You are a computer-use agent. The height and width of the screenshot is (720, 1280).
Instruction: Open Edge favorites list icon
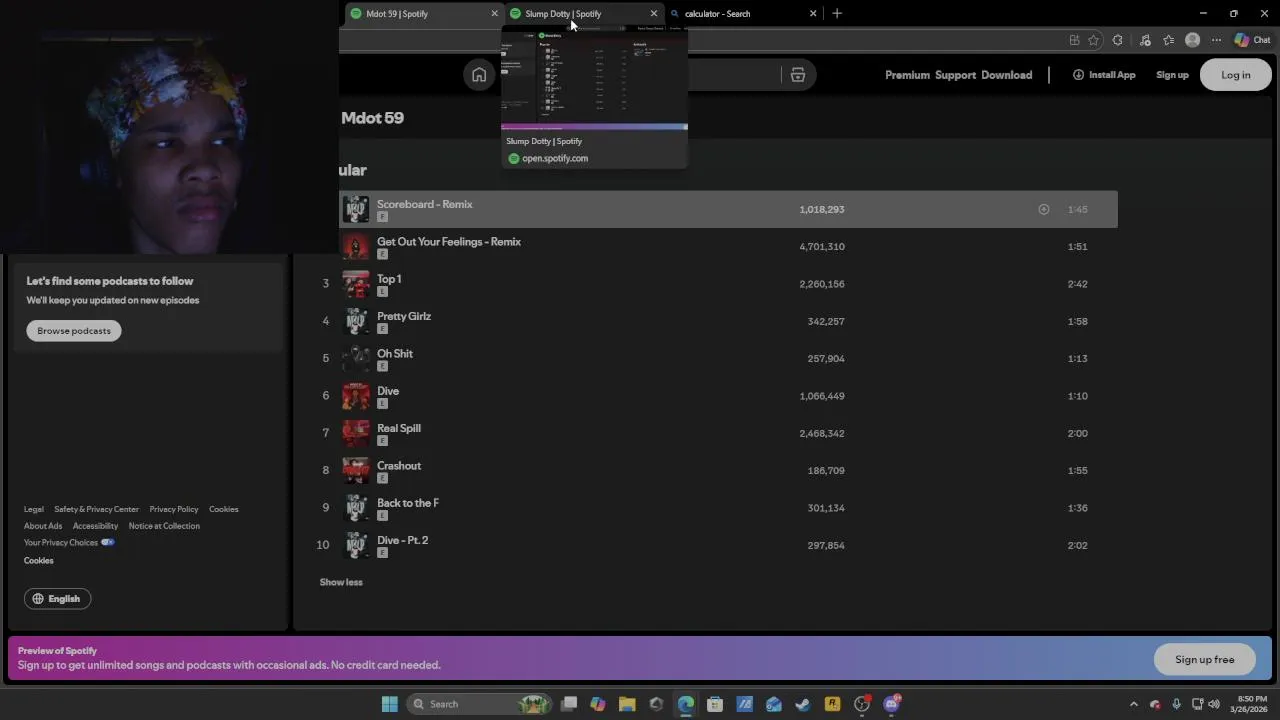1168,40
